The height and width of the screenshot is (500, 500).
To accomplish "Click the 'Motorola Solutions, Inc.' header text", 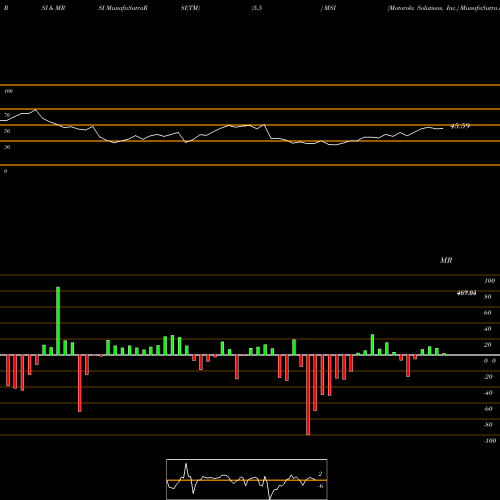I will [423, 8].
